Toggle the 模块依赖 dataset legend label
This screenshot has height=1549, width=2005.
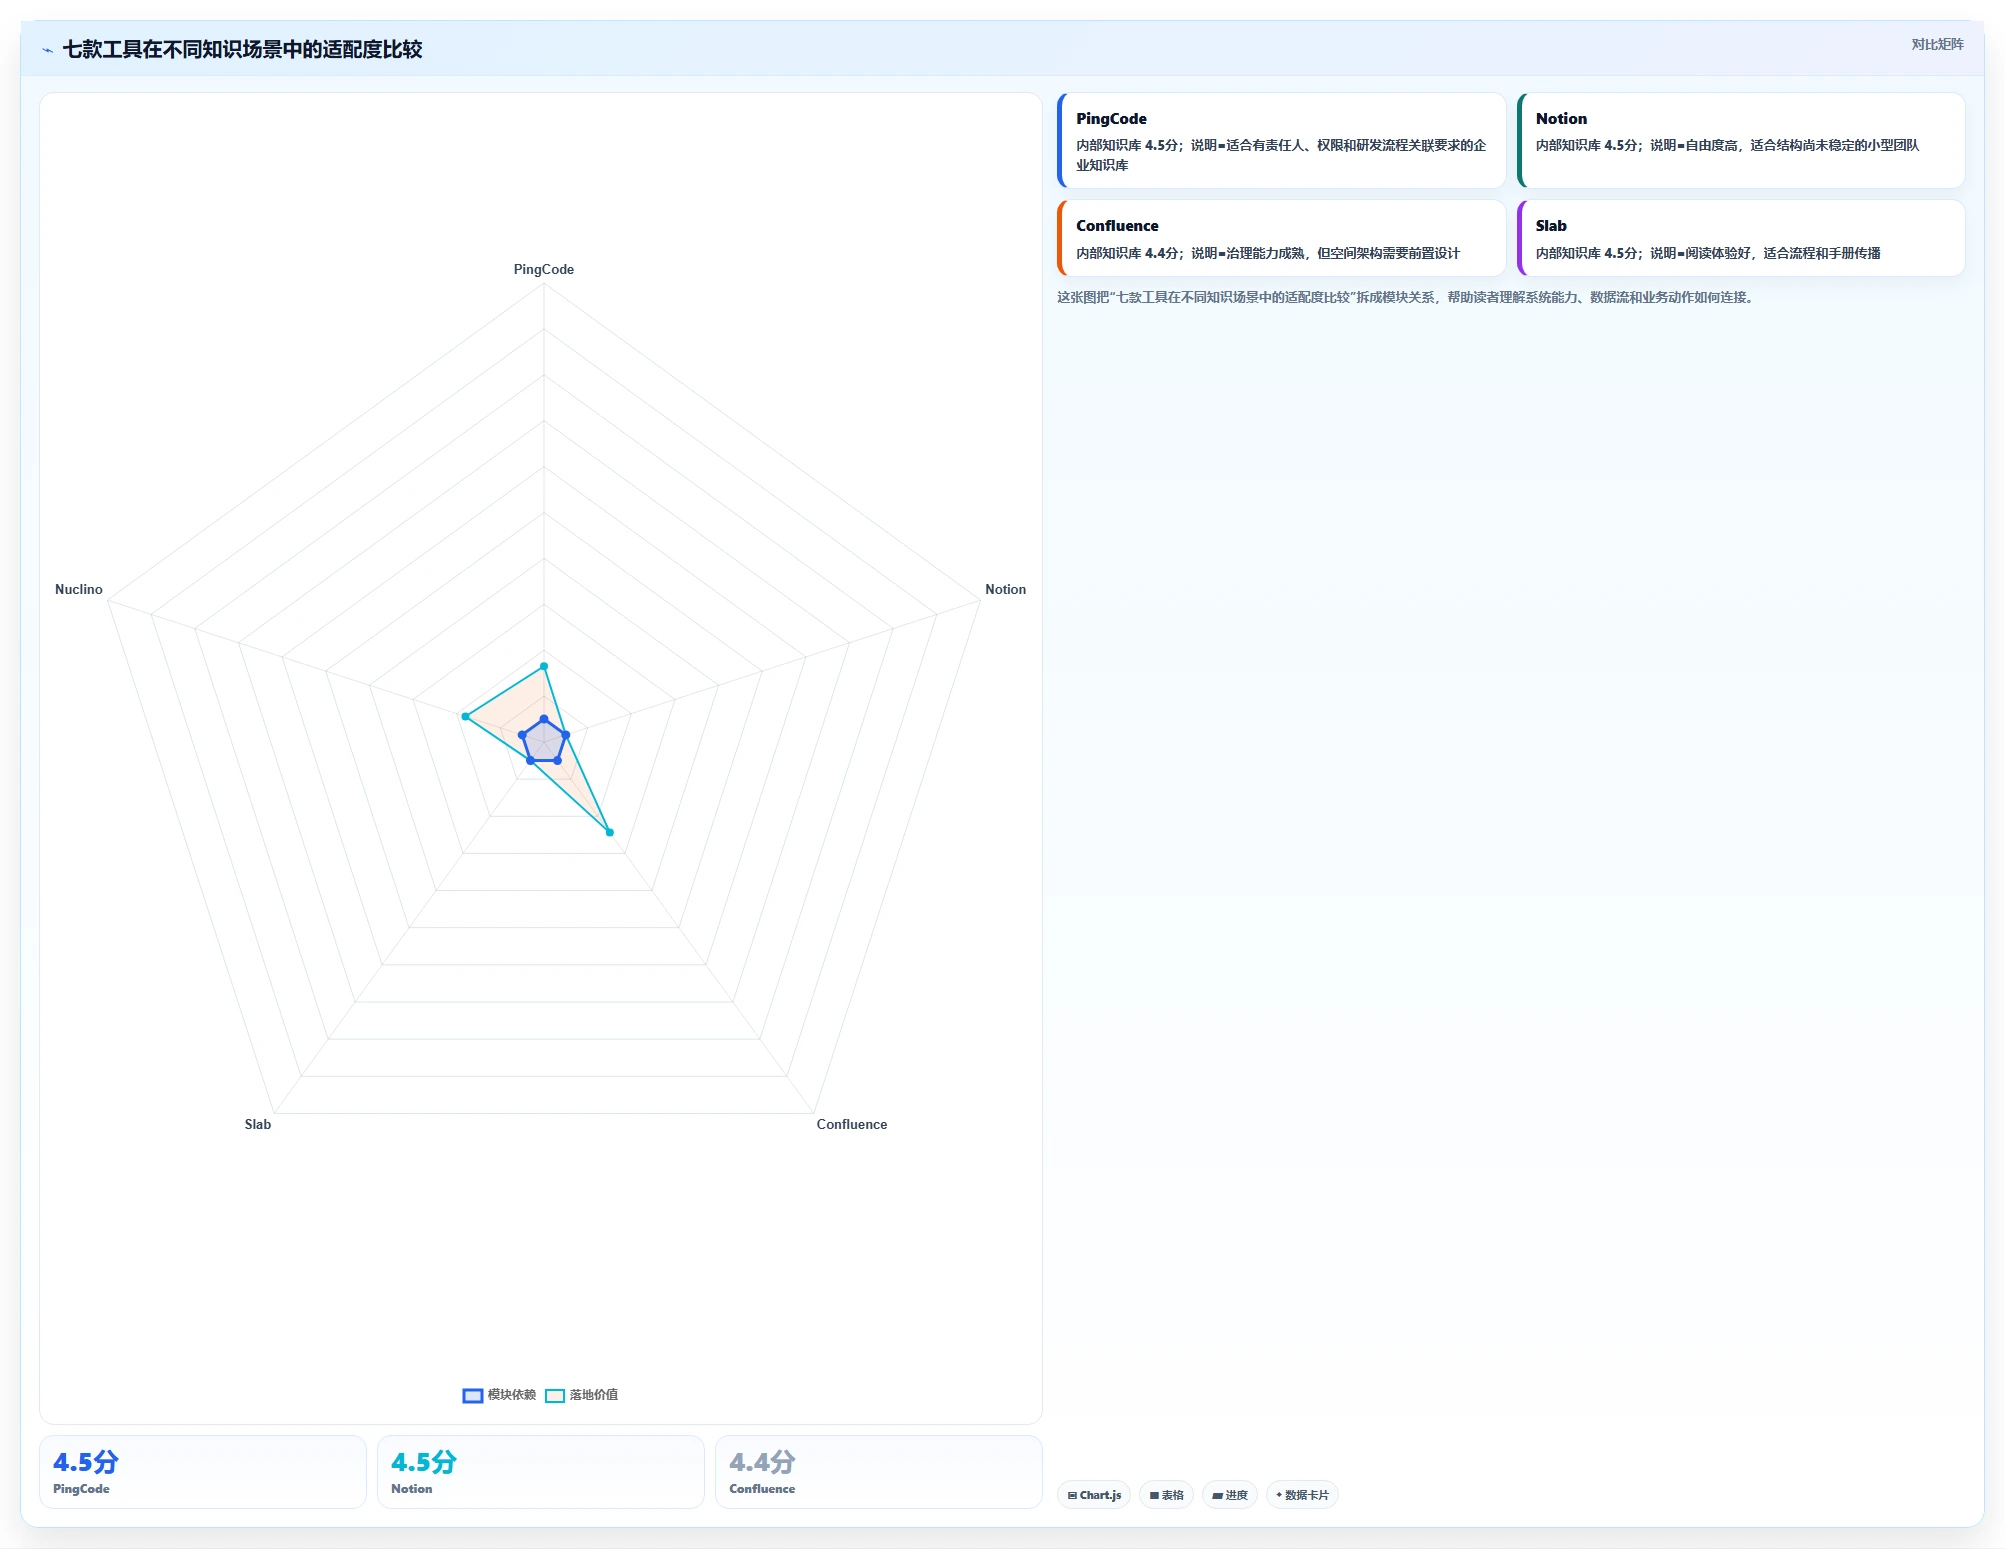tap(512, 1395)
